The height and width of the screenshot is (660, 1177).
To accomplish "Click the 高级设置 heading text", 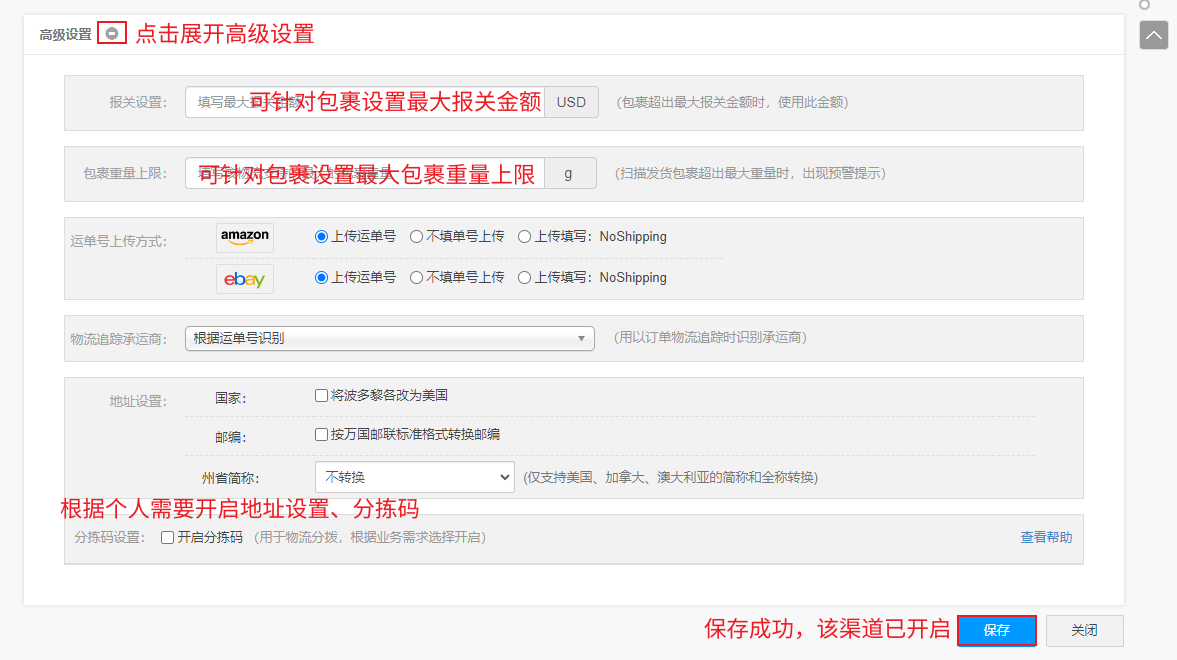I will 65,35.
